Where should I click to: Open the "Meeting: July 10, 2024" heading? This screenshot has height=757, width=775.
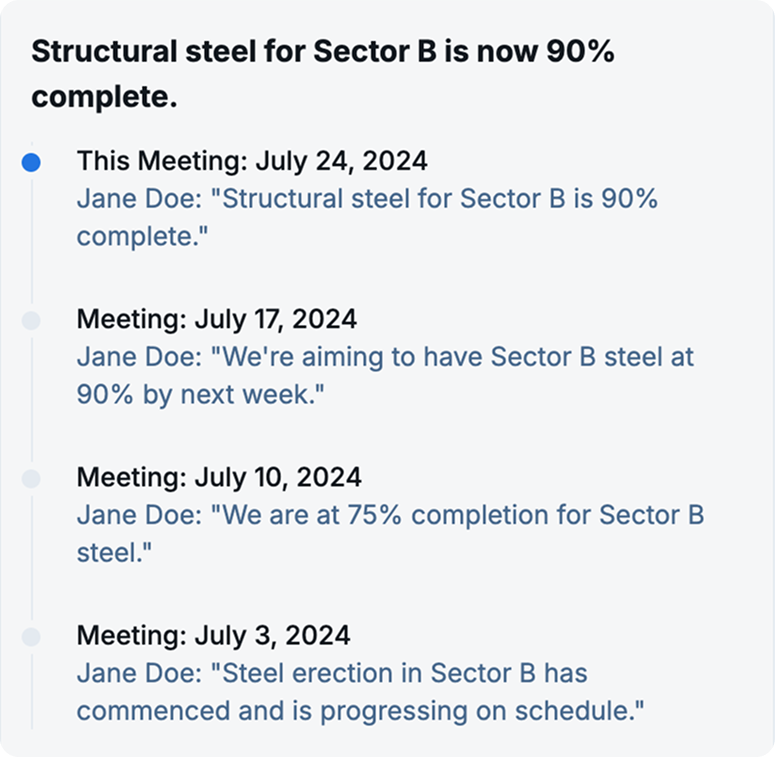[218, 477]
